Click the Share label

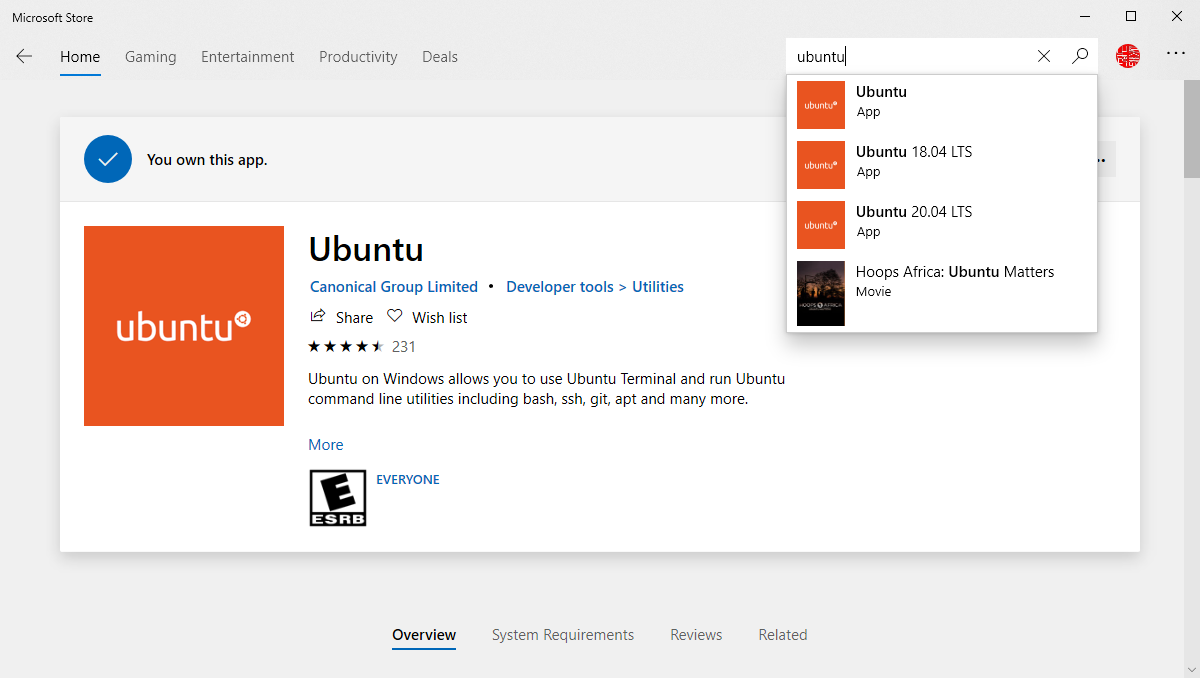point(354,318)
